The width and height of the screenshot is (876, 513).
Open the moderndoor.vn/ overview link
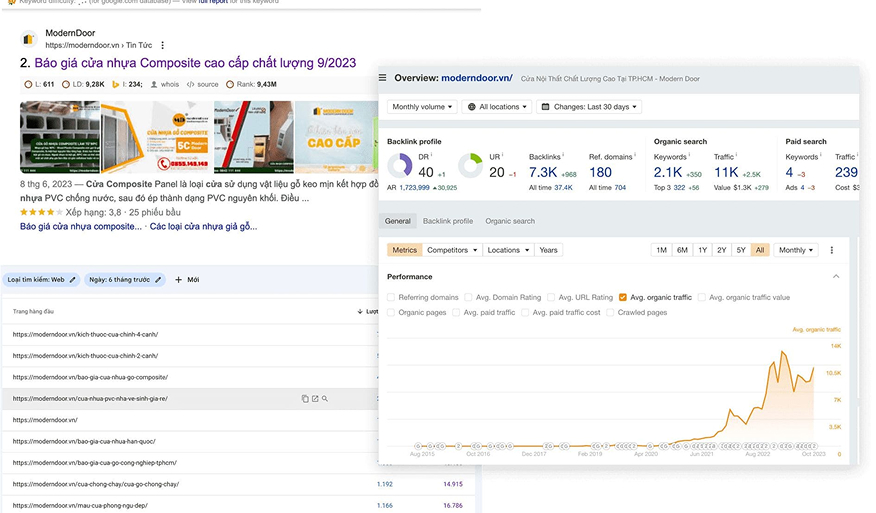pos(477,78)
